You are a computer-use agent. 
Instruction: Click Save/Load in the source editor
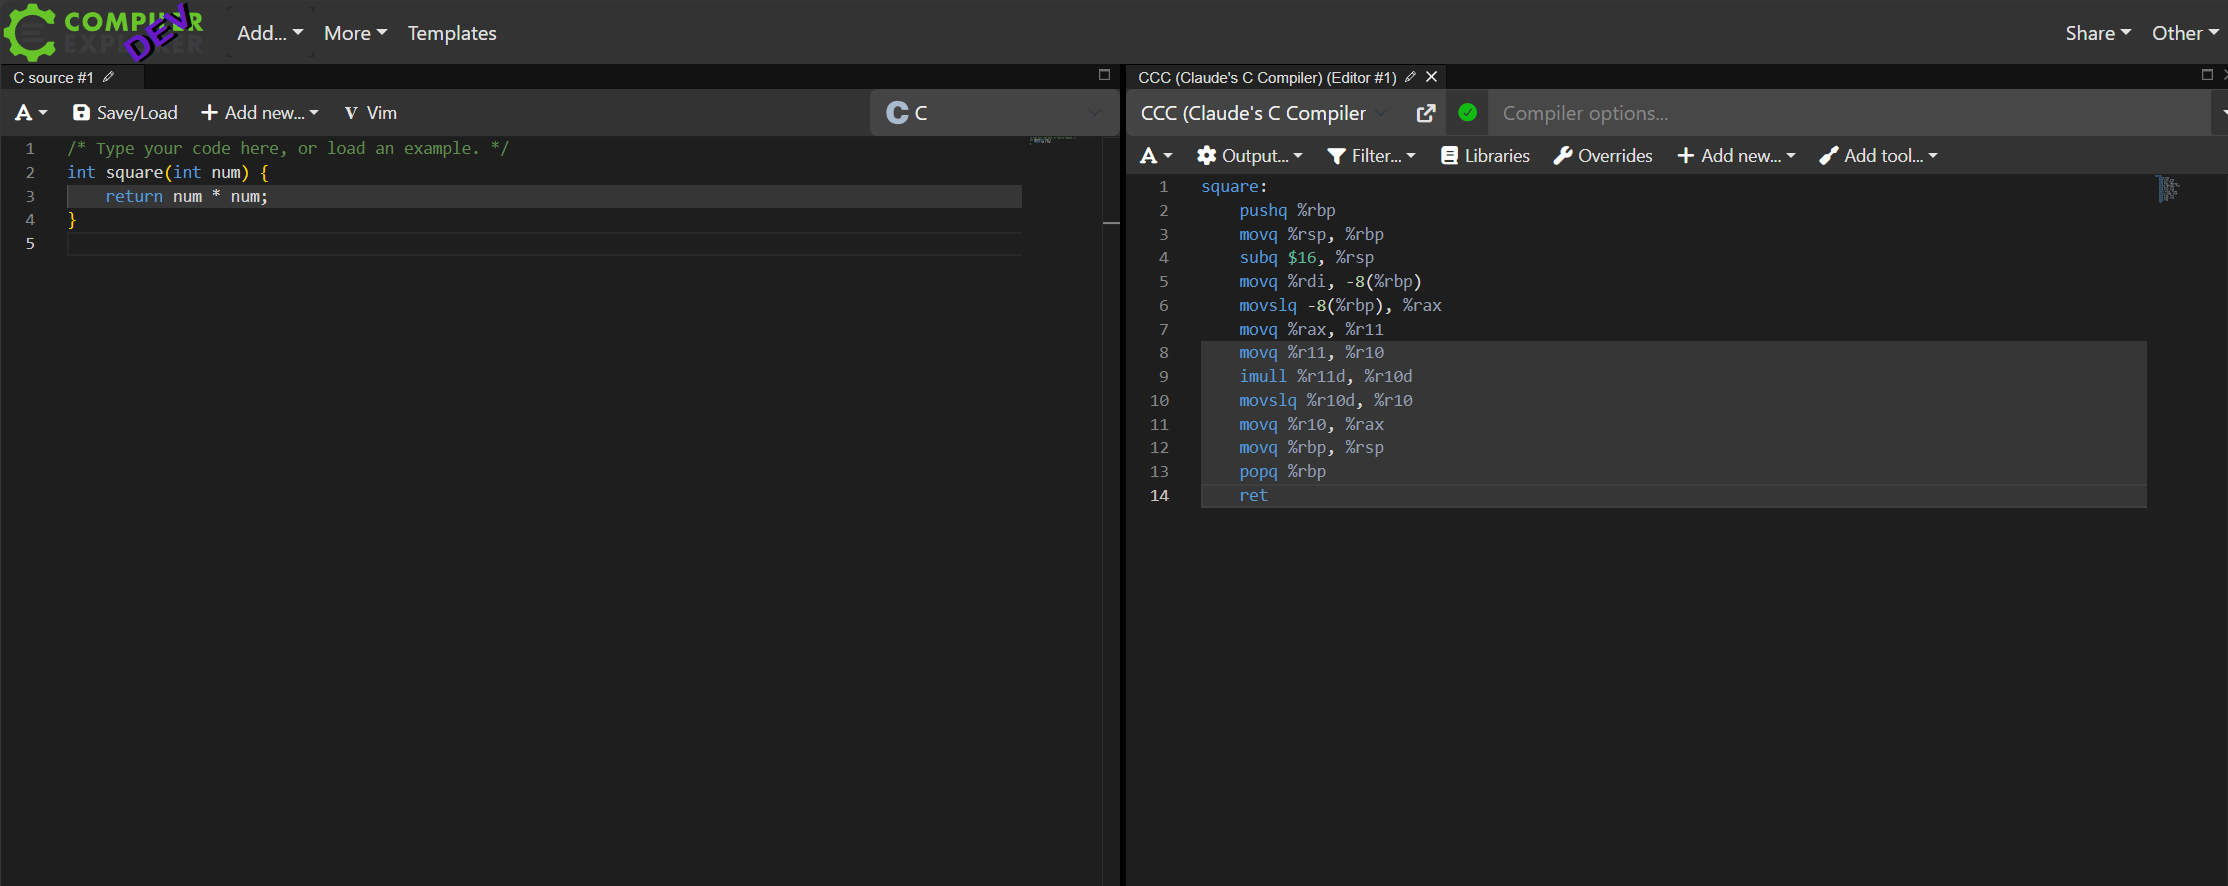coord(125,113)
